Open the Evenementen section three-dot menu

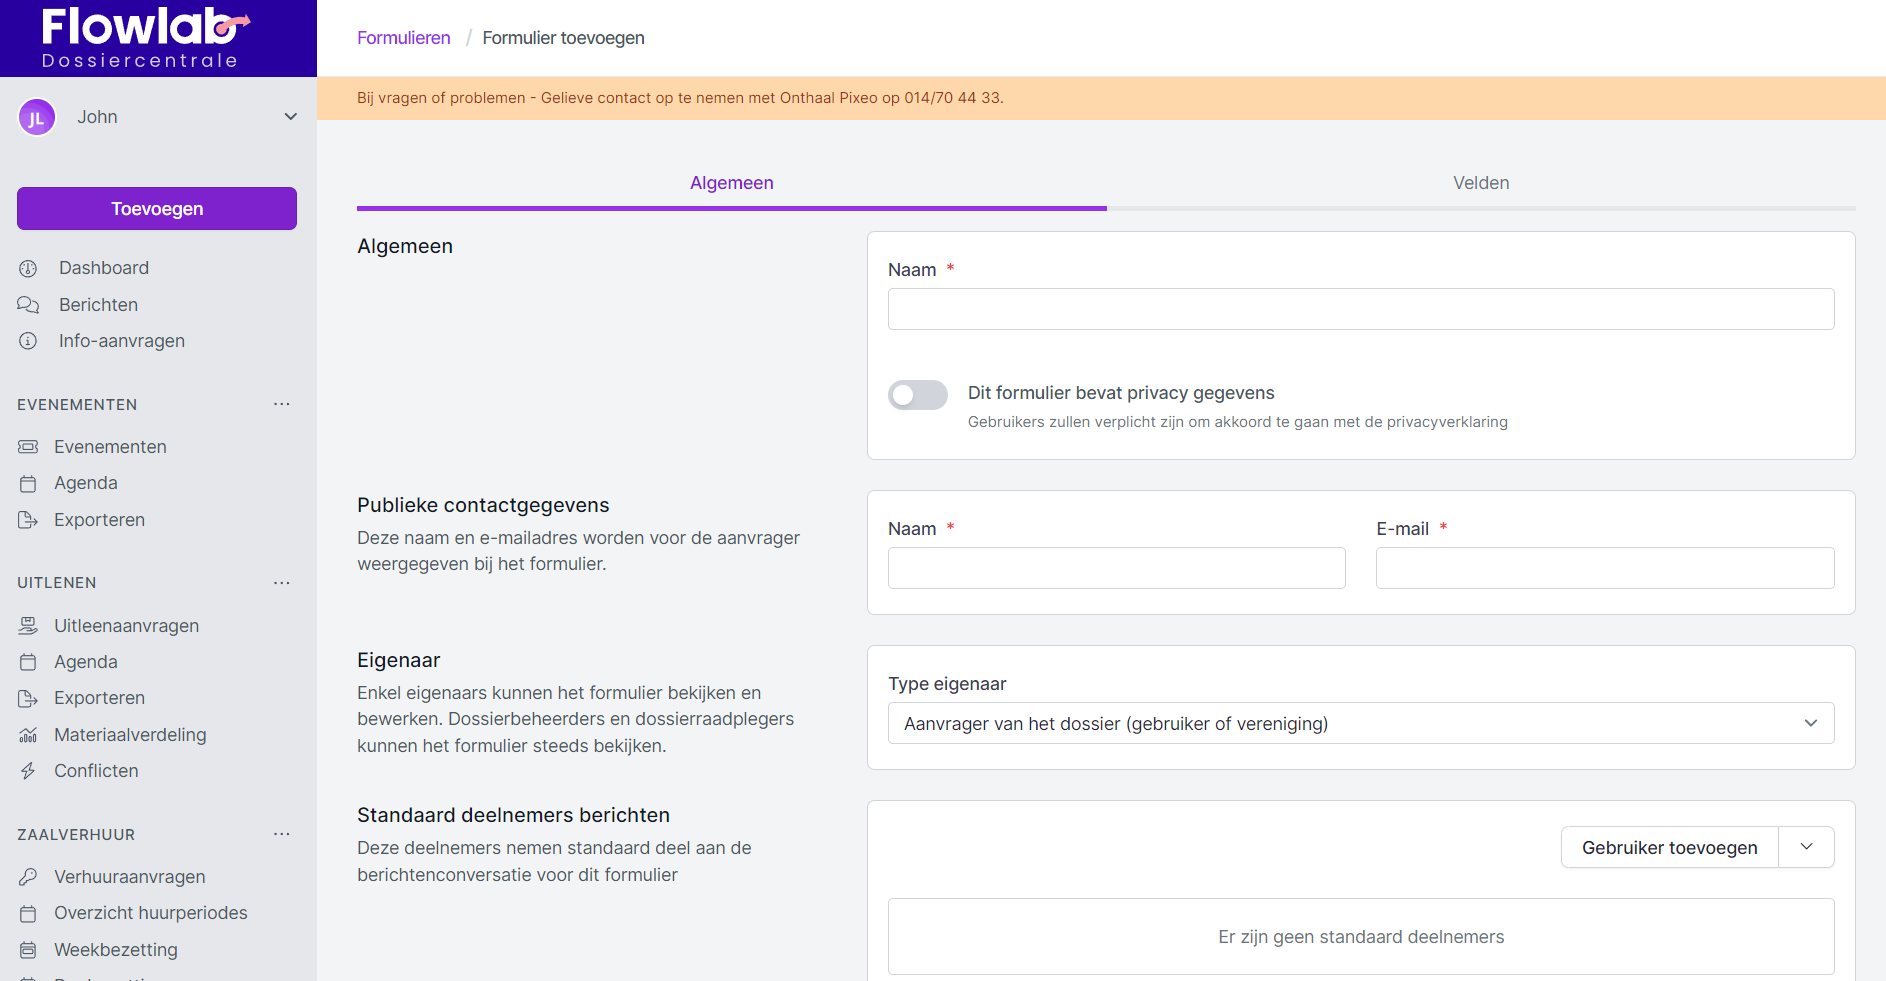coord(282,404)
